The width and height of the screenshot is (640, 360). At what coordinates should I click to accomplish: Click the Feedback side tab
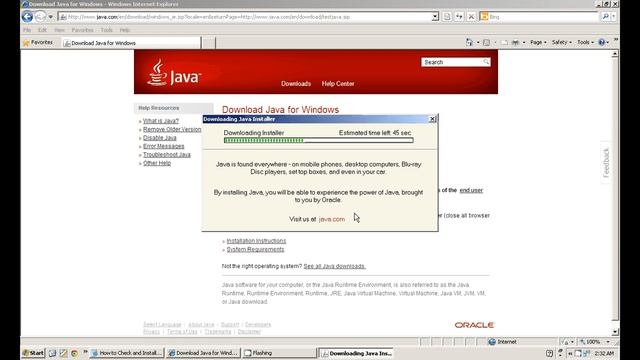click(606, 162)
